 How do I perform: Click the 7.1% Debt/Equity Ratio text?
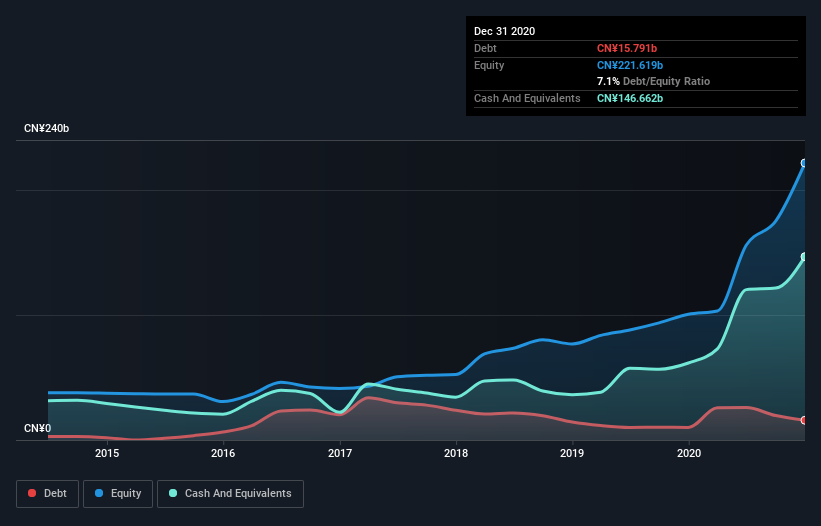click(x=653, y=81)
